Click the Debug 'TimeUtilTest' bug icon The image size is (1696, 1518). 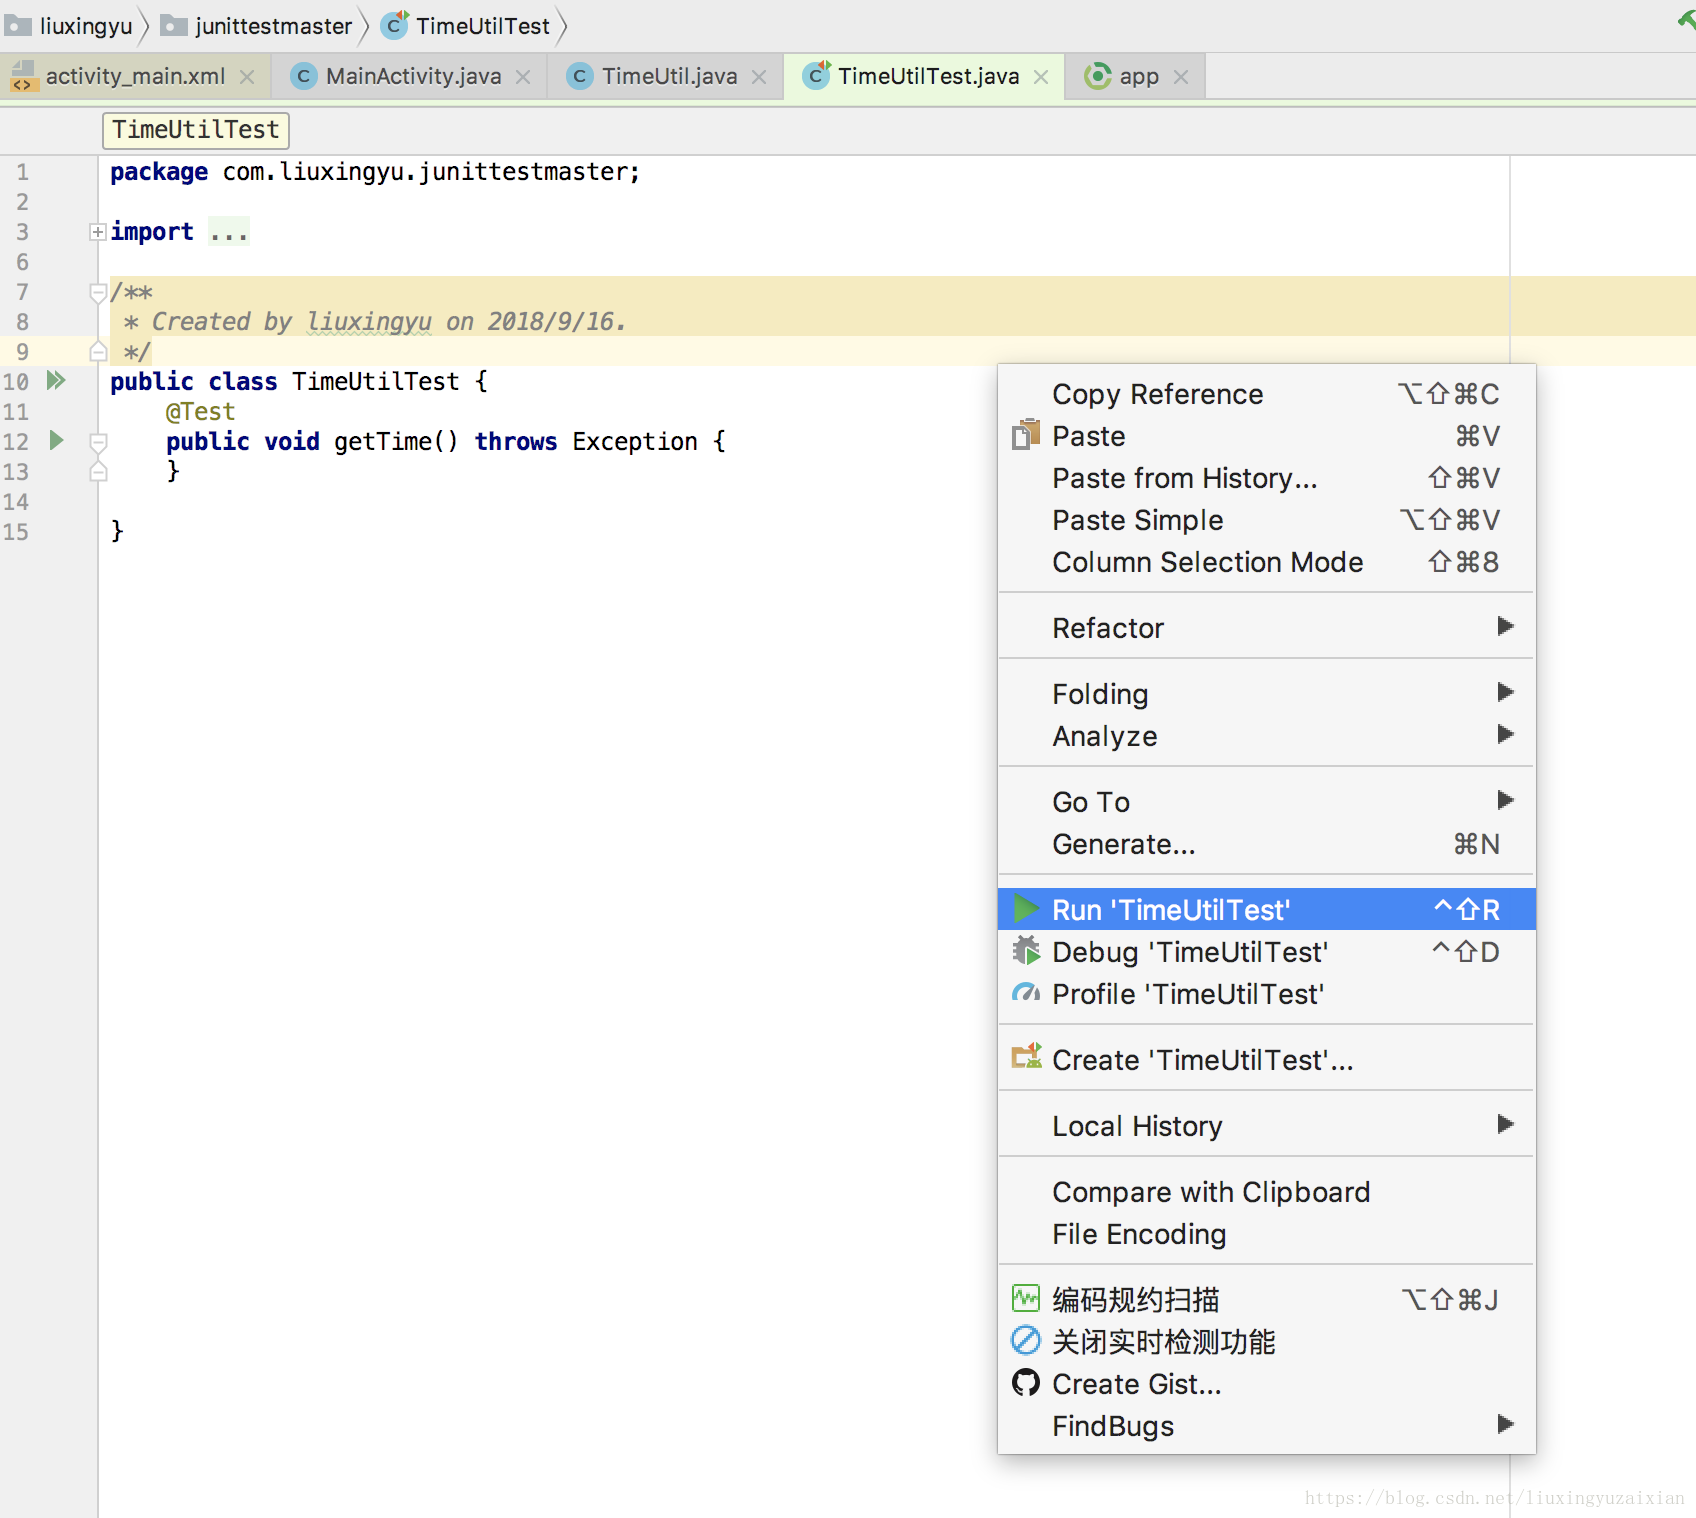[1025, 951]
